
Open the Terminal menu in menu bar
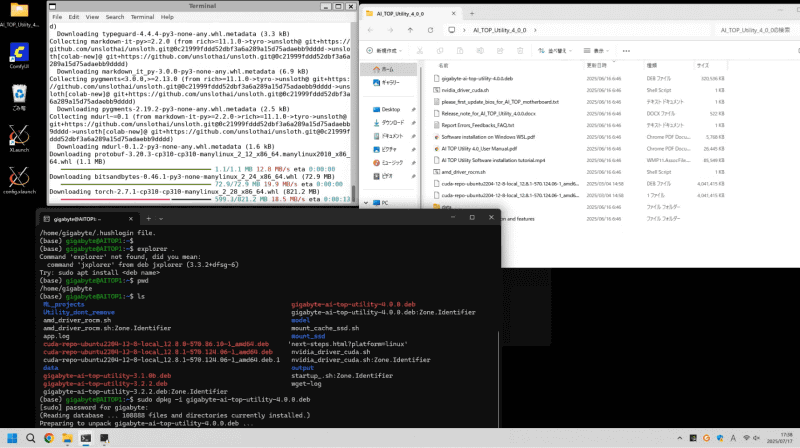pyautogui.click(x=142, y=17)
